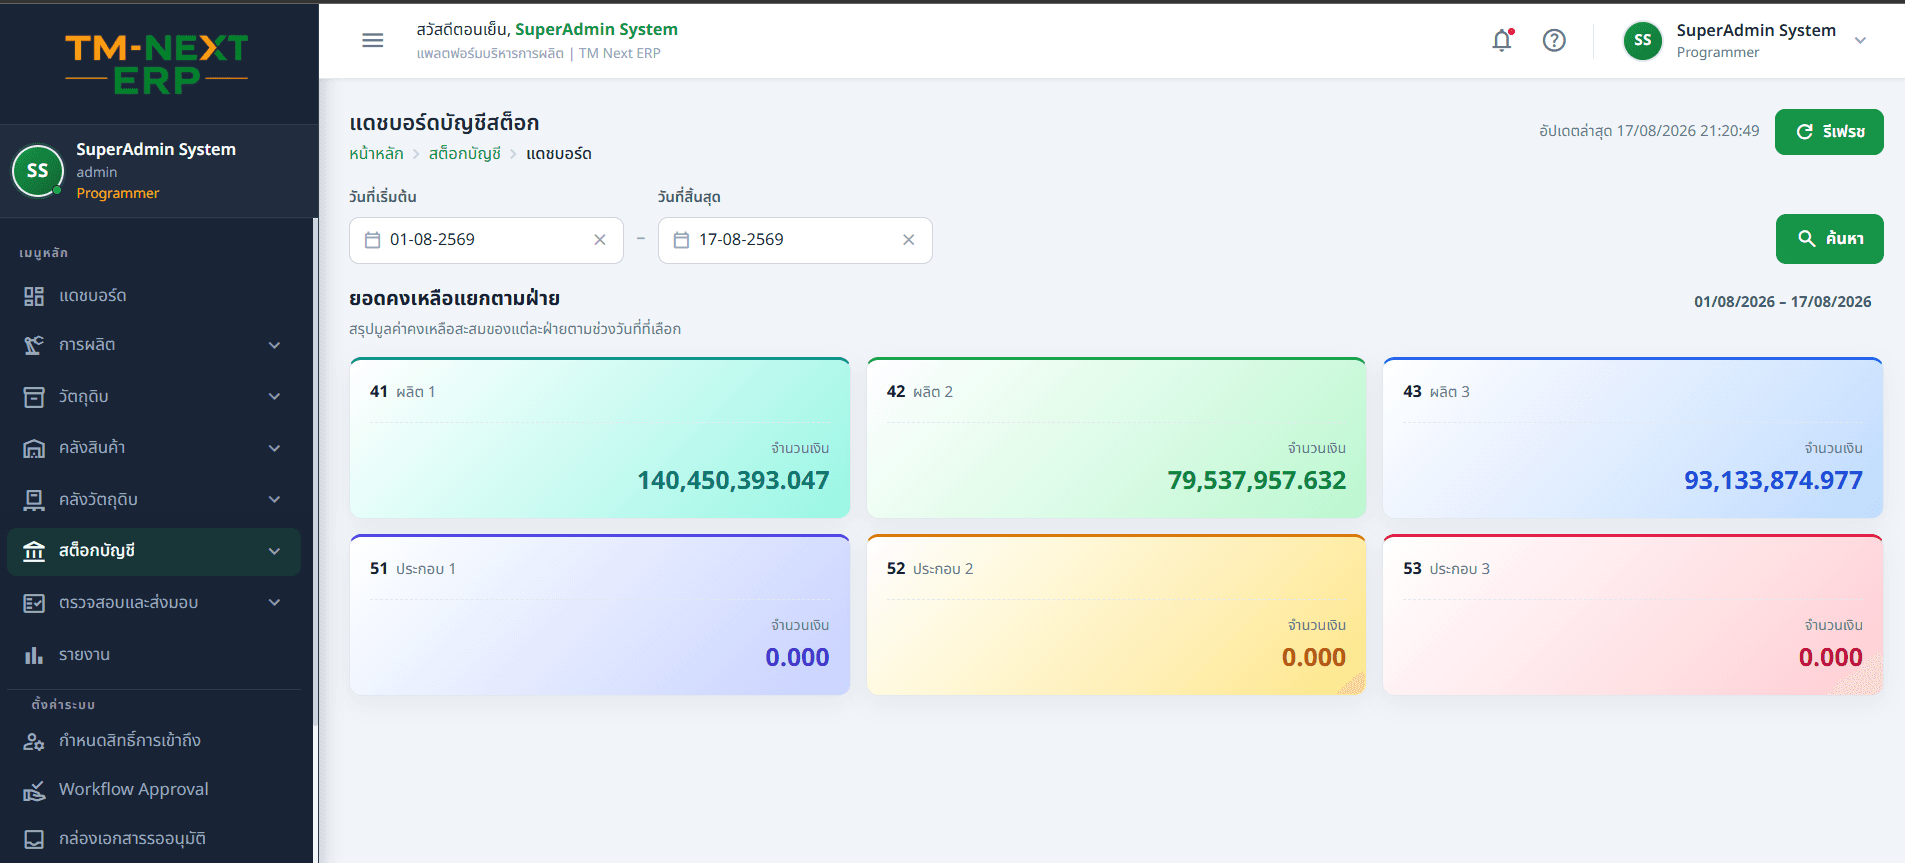Screen dimensions: 1905x863
Task: Click the ตรวจสอบและส่งมอบ checklist icon
Action: [x=34, y=603]
